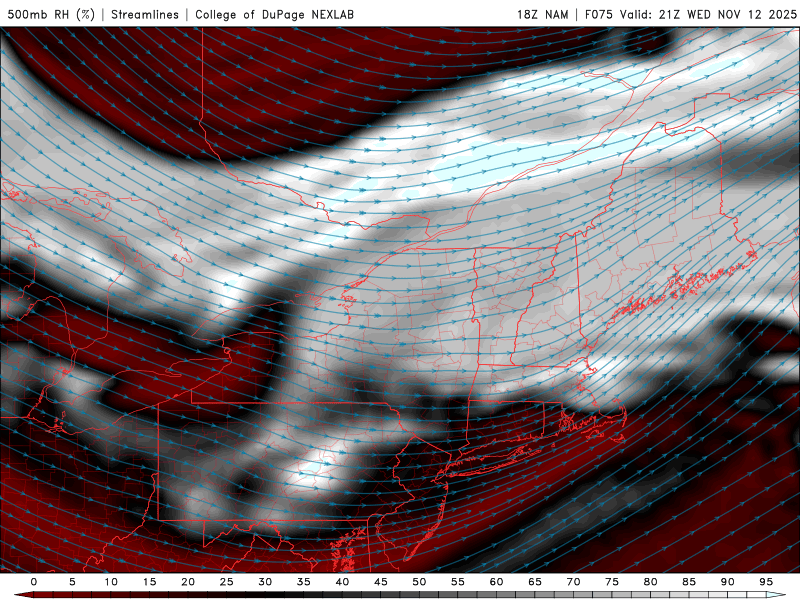The image size is (800, 600).
Task: Click the "0" color scale label
Action: click(34, 582)
